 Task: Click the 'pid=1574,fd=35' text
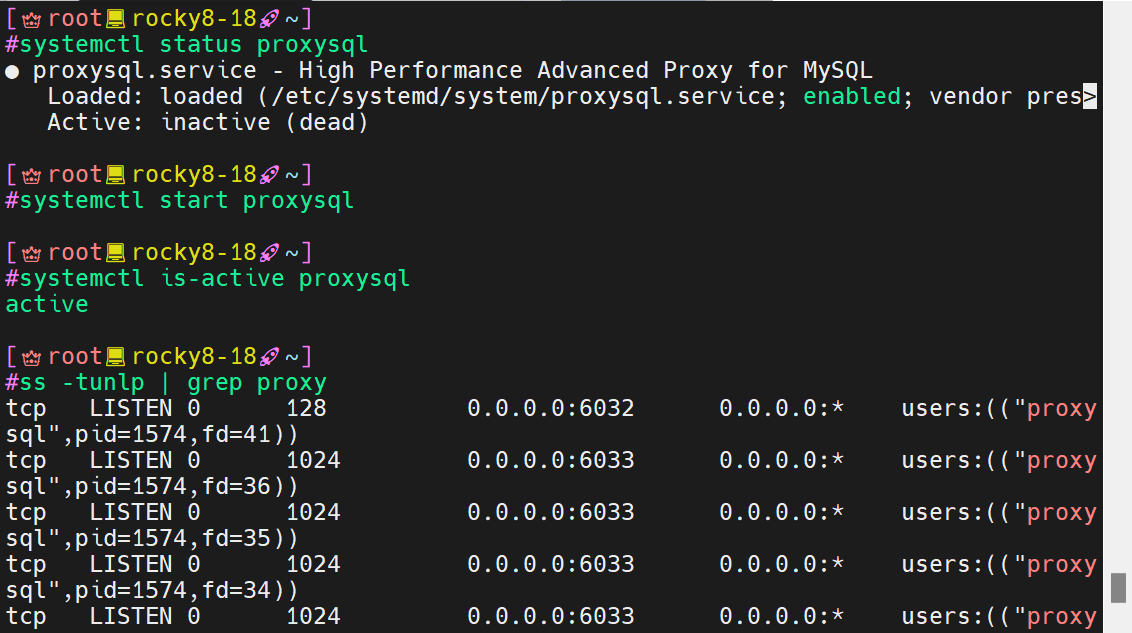[173, 538]
